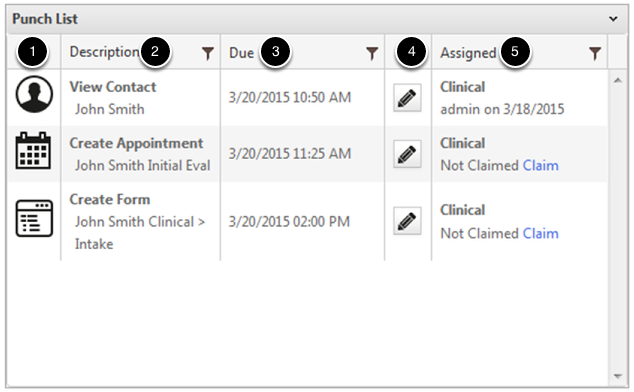Sort by the Assigned column header
The width and height of the screenshot is (634, 392).
click(468, 53)
